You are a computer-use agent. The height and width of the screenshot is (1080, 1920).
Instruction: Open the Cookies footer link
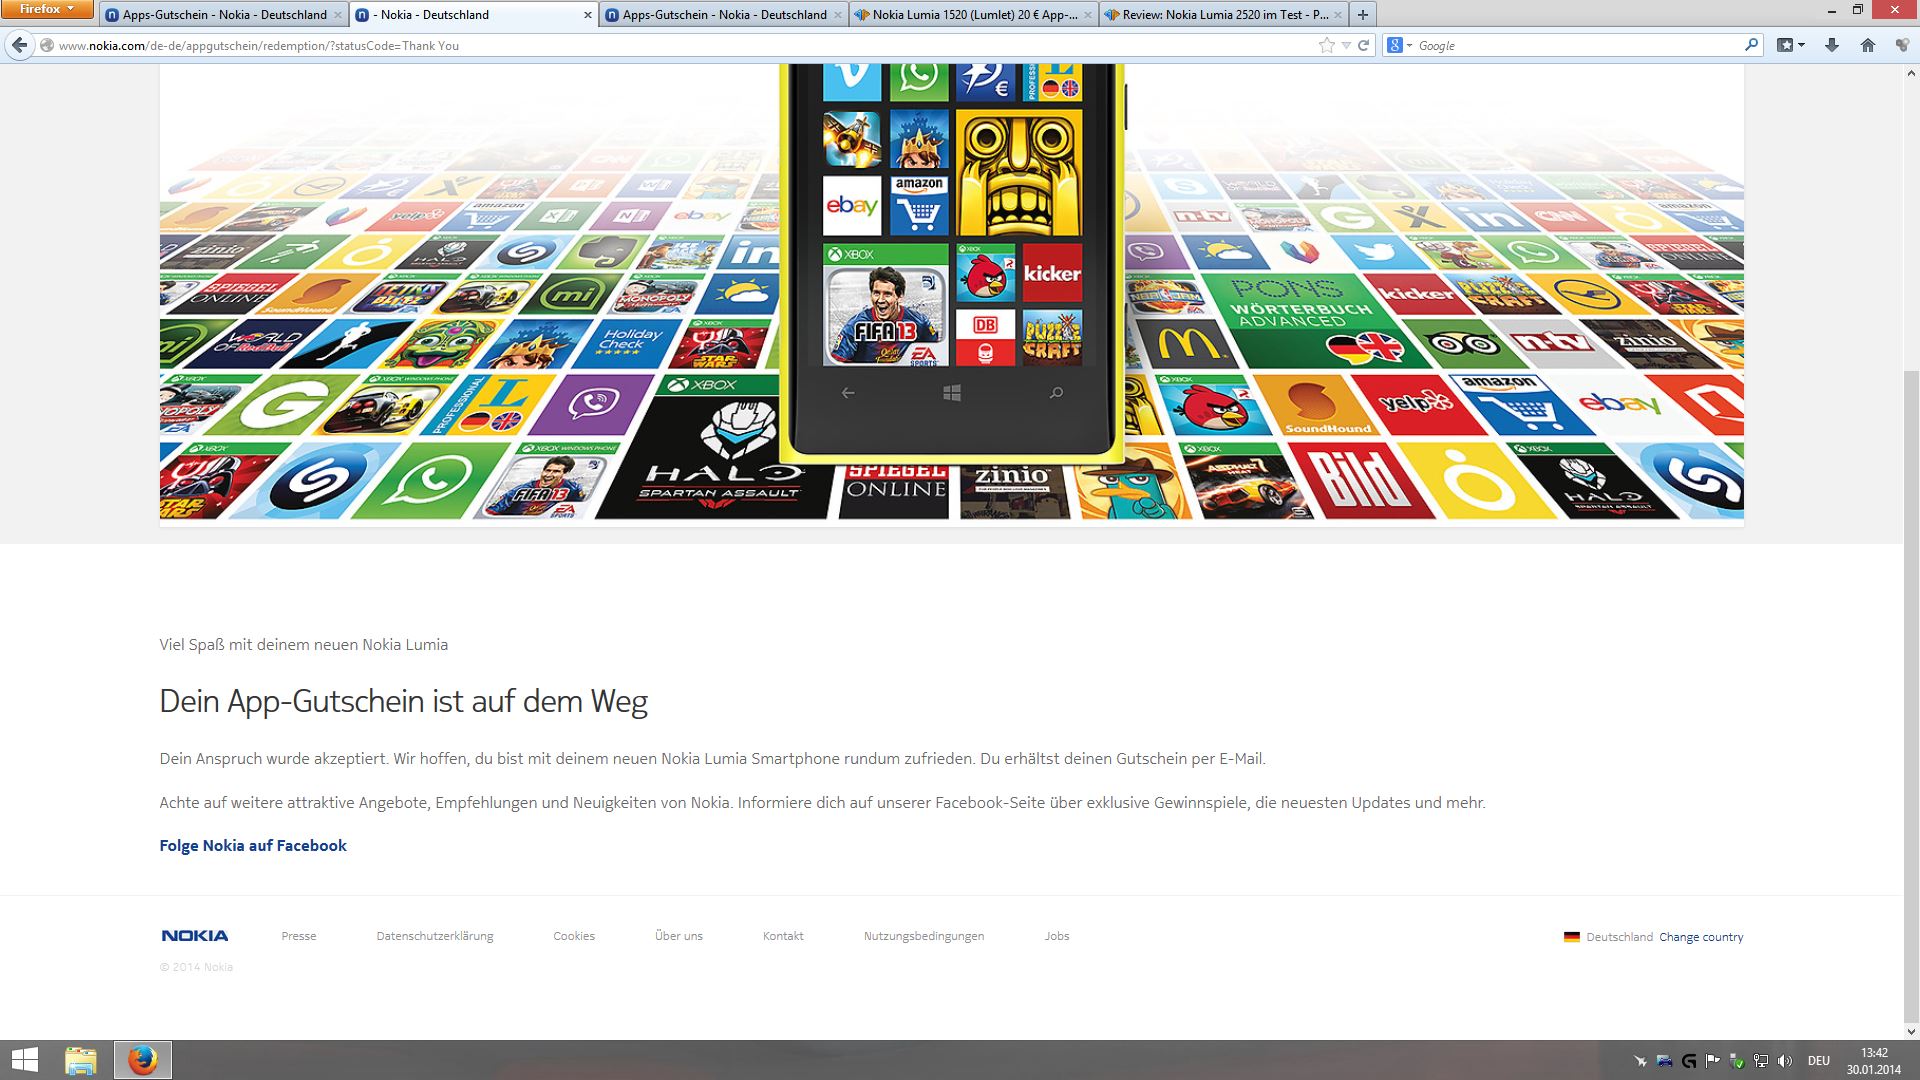coord(574,936)
